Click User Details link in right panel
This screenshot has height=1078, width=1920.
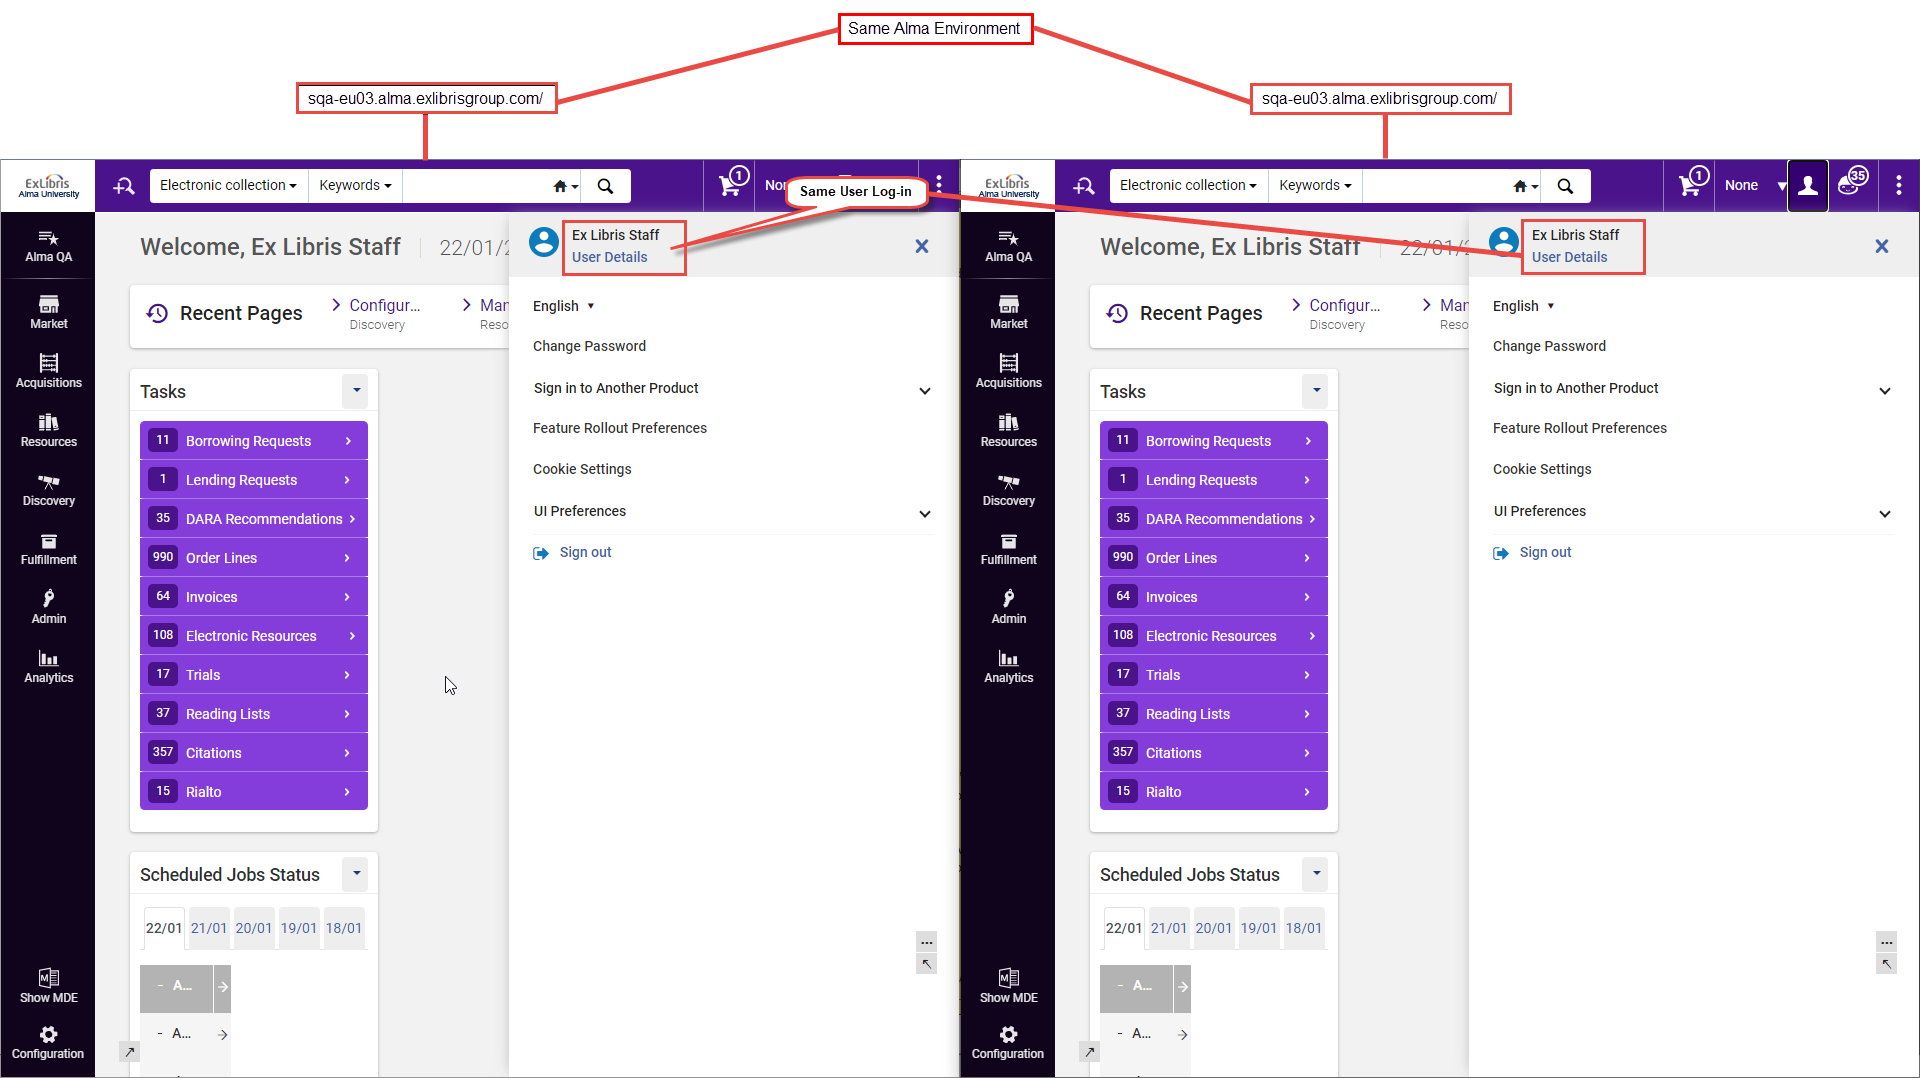point(1569,258)
